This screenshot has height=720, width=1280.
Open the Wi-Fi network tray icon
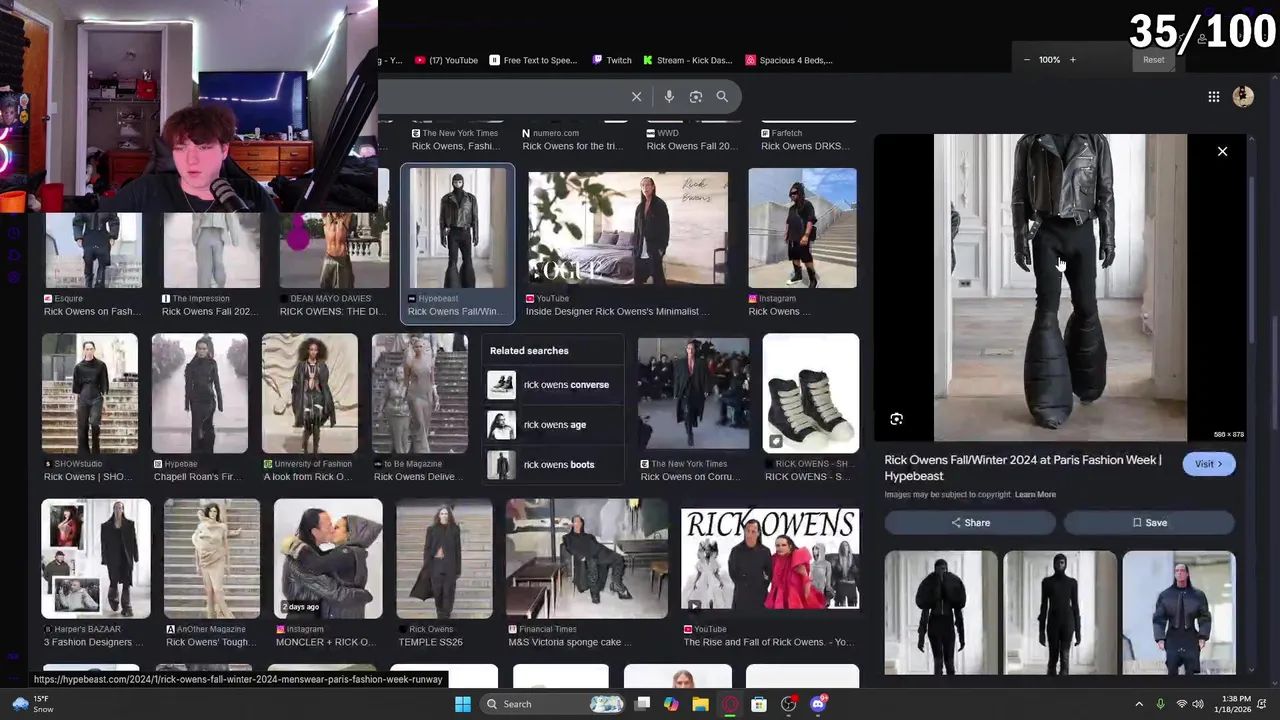[1181, 704]
